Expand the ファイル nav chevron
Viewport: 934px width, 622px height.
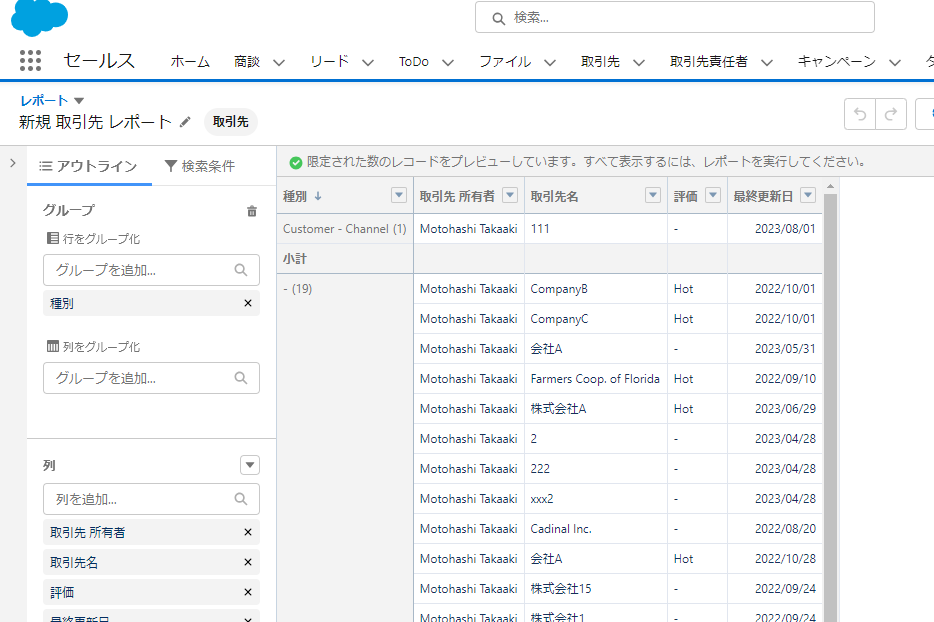(x=550, y=63)
